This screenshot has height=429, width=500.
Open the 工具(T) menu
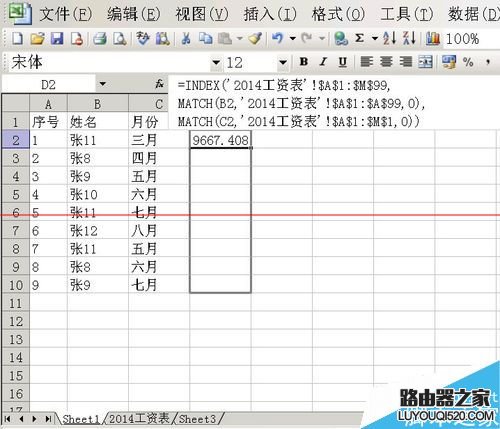coord(407,14)
